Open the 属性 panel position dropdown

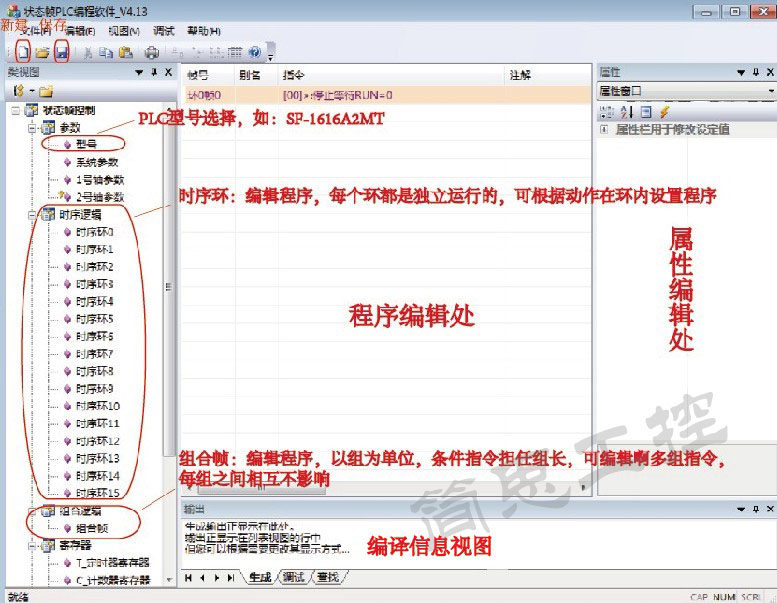tap(741, 72)
